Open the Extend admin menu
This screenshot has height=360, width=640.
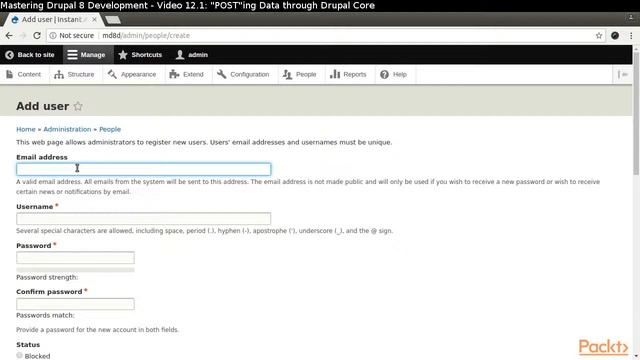coord(186,74)
